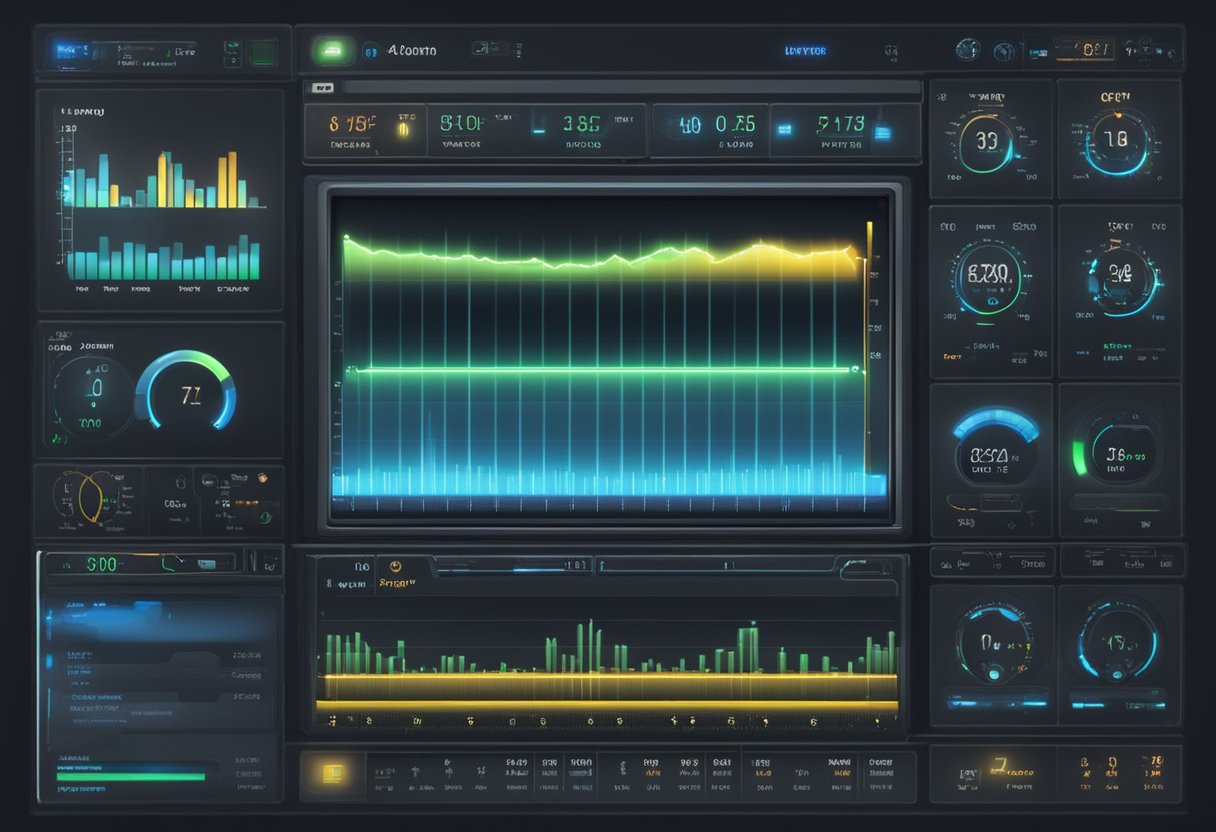Toggle the small gray pill under green button
Screen dimensions: 1216x832
point(322,88)
